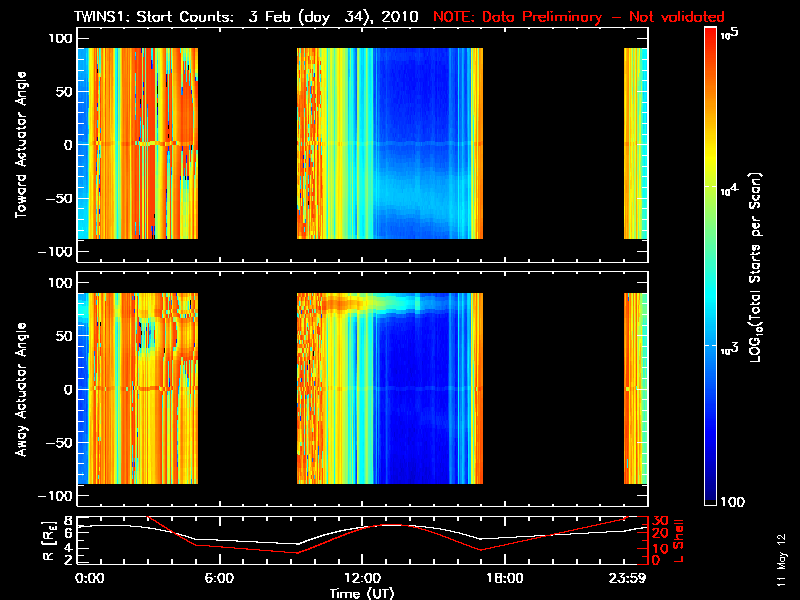Click the red note "Data Preliminary – Not validated"
This screenshot has width=800, height=600.
pyautogui.click(x=603, y=16)
